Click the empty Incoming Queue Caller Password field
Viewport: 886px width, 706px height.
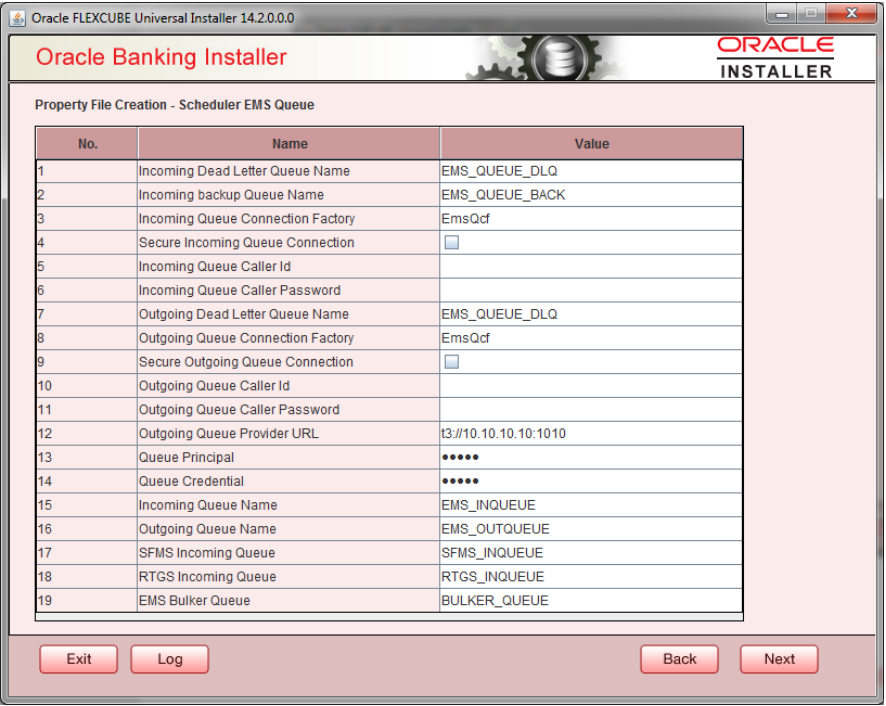[591, 291]
